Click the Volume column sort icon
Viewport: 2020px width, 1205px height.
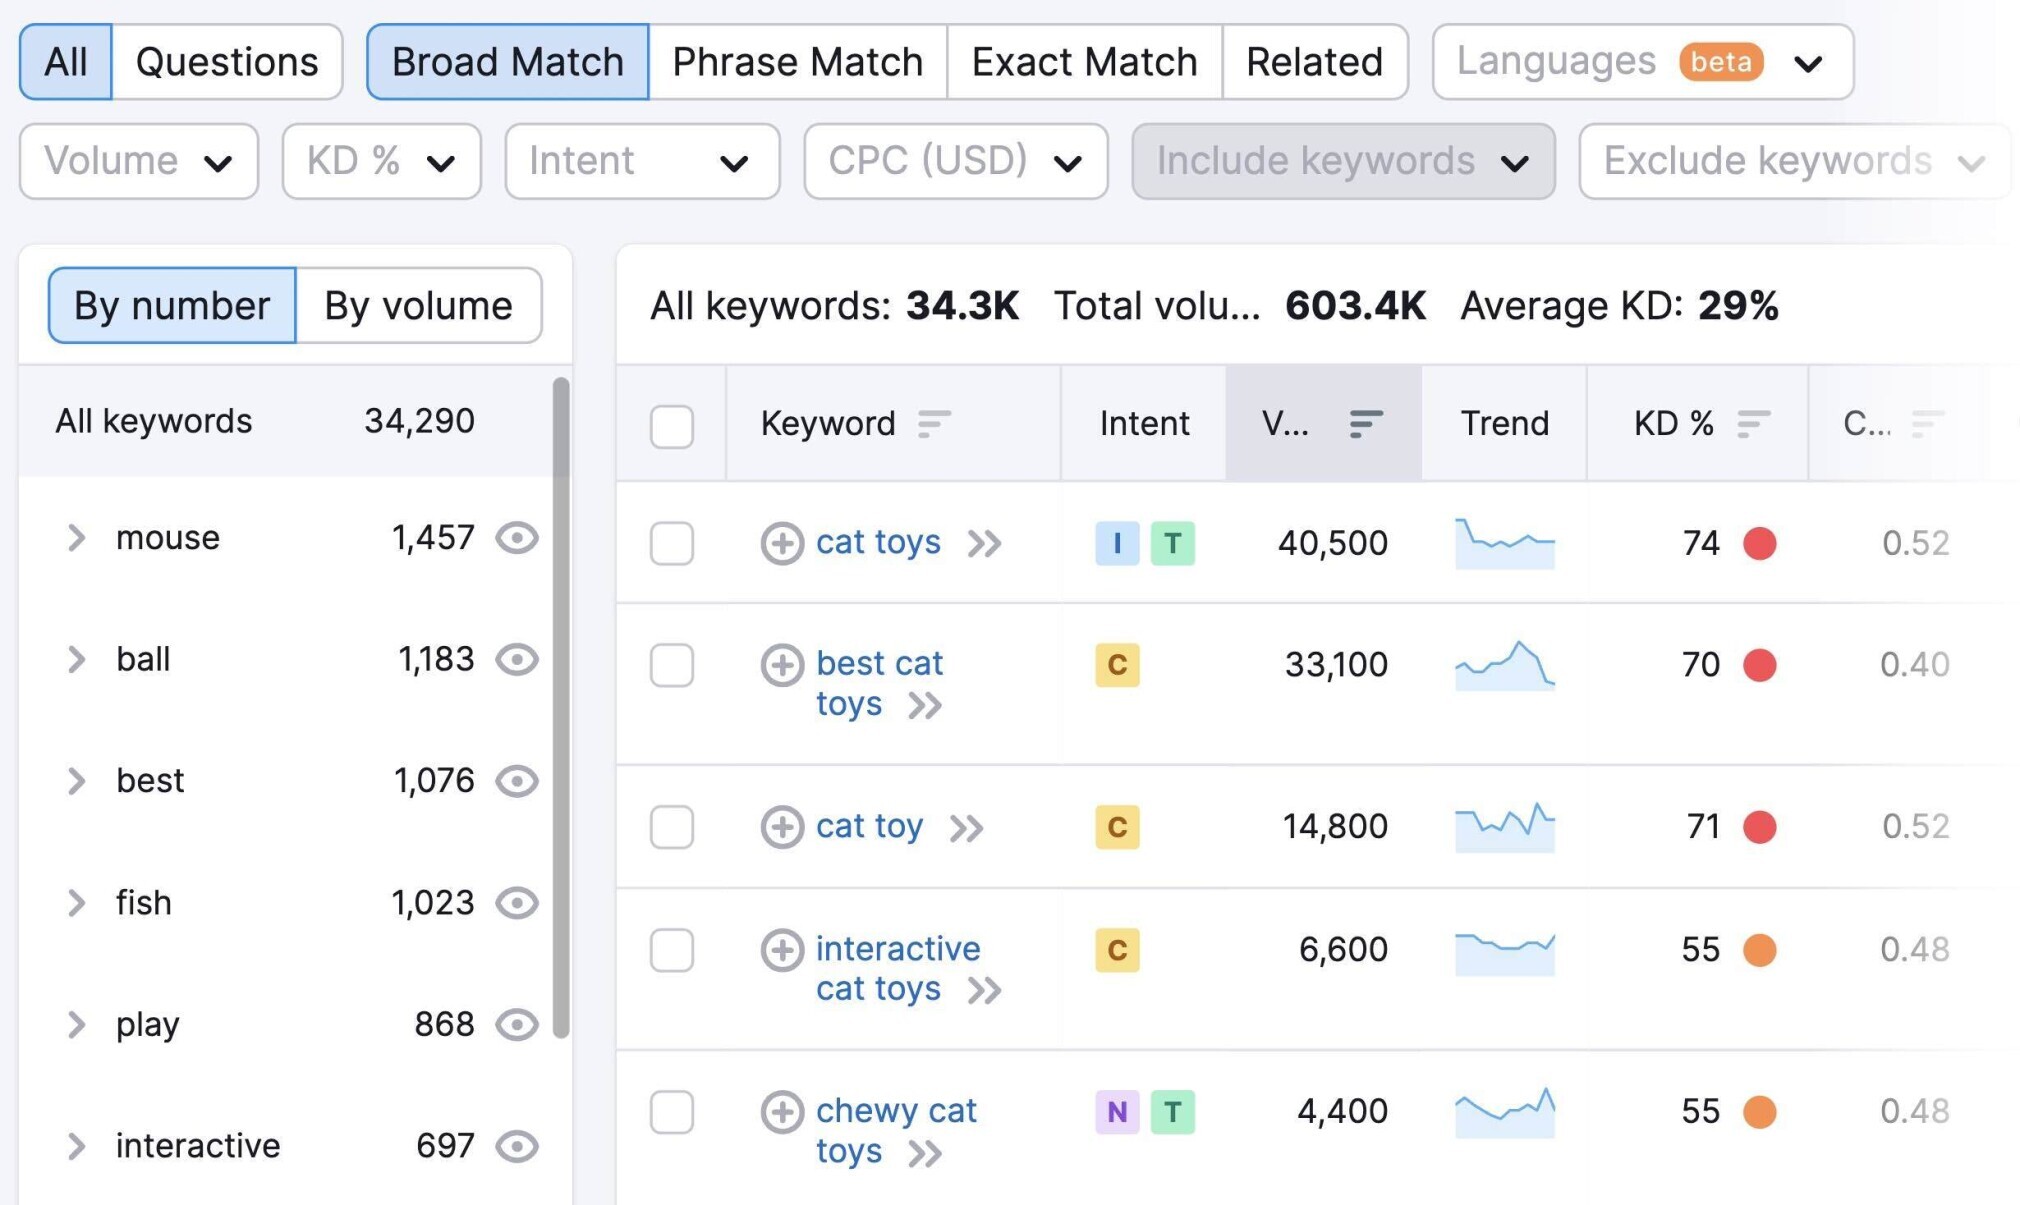1366,424
